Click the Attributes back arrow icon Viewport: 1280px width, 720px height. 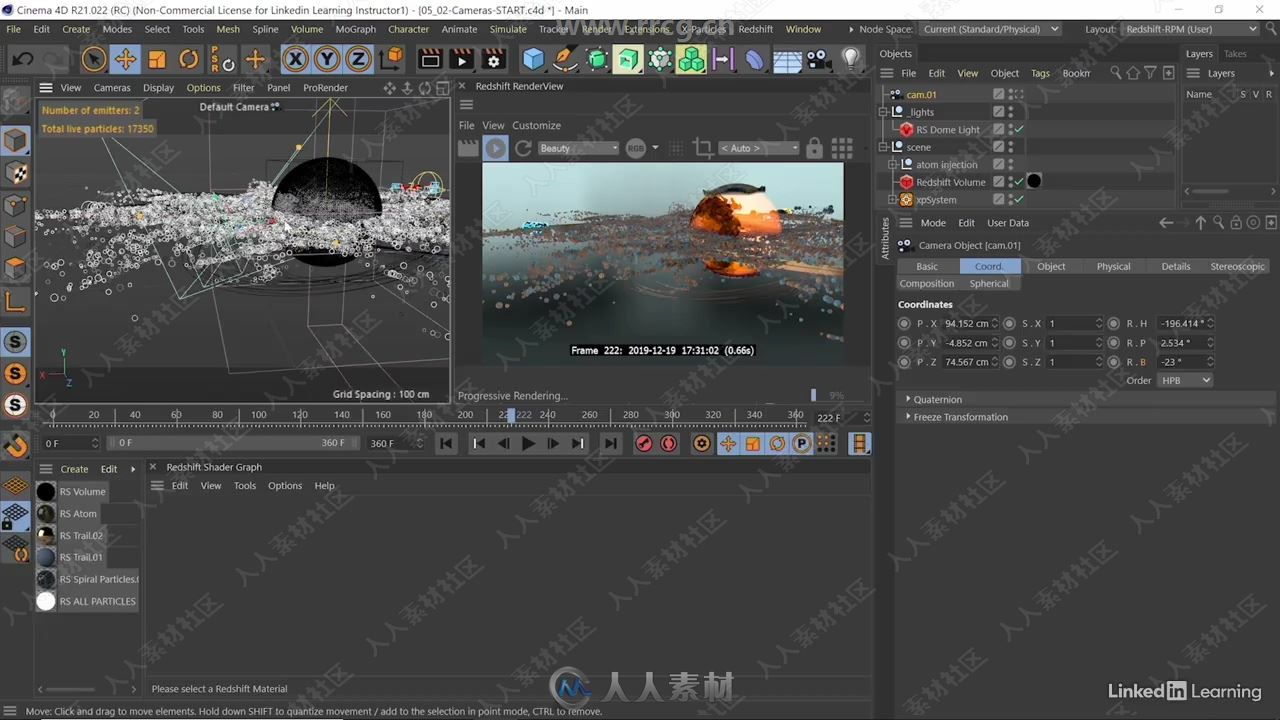1166,223
